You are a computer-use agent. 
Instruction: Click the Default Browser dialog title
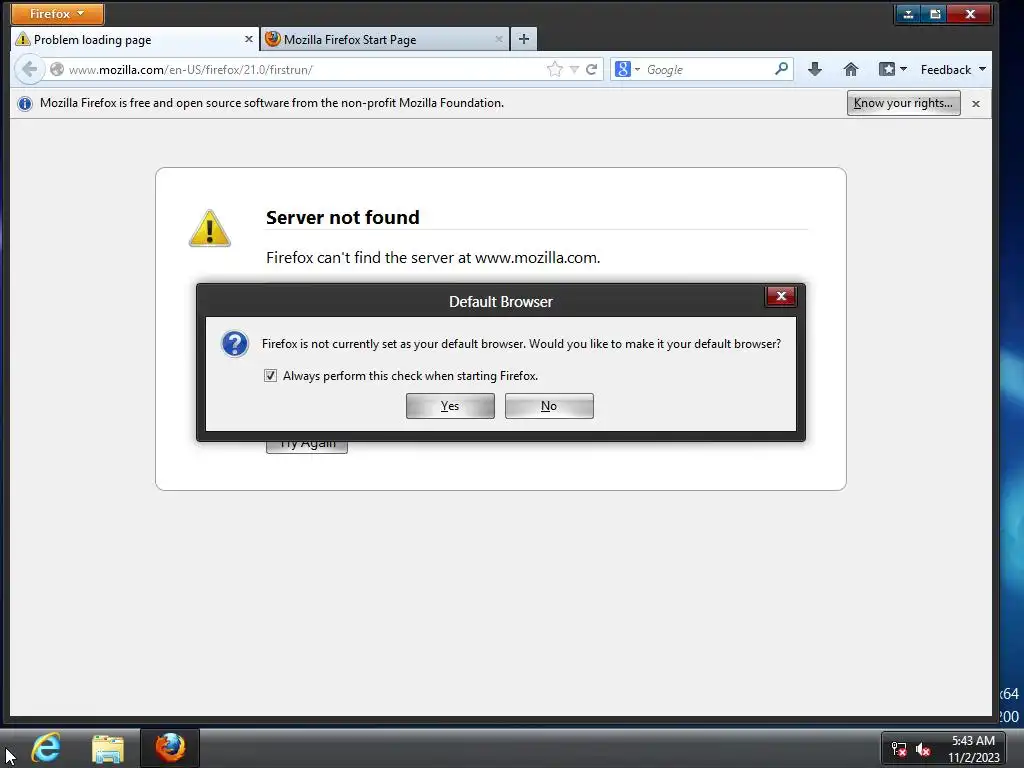point(501,302)
